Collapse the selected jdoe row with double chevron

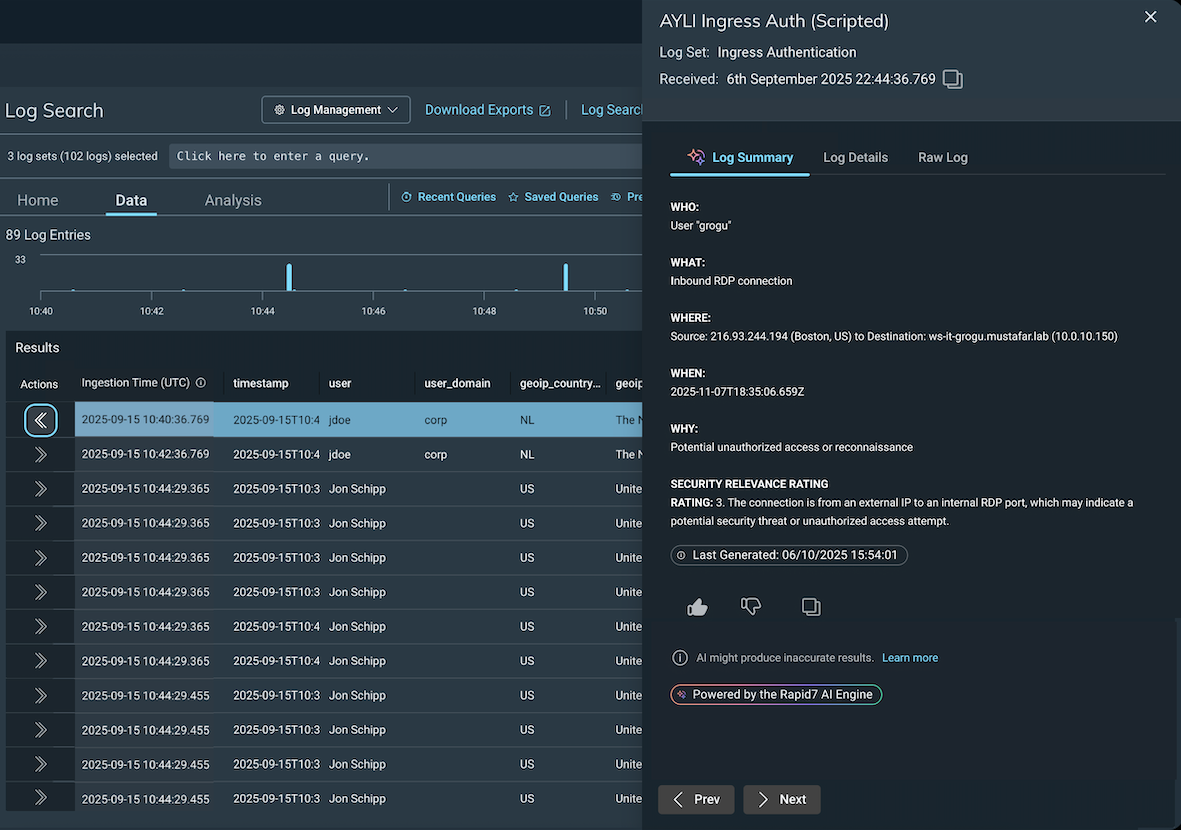tap(40, 421)
